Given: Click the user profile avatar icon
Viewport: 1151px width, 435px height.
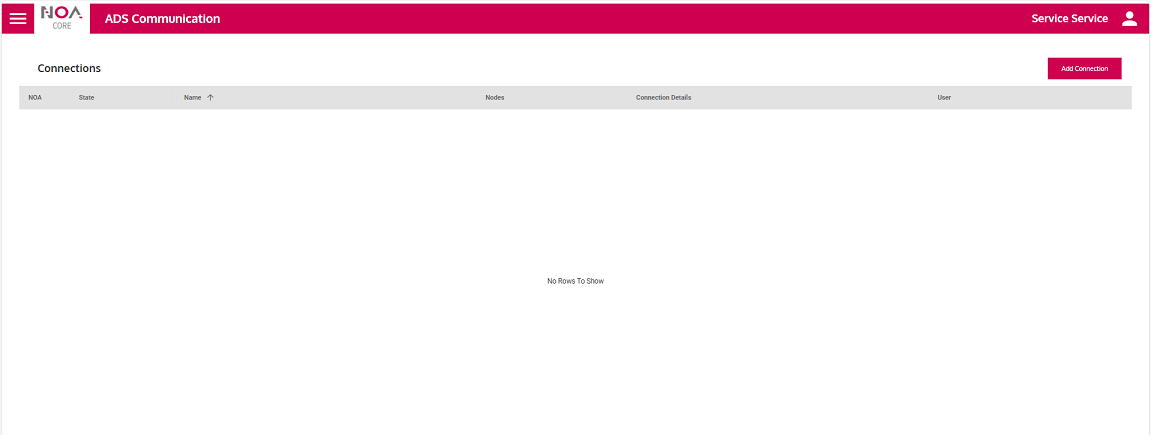Looking at the screenshot, I should click(1129, 19).
